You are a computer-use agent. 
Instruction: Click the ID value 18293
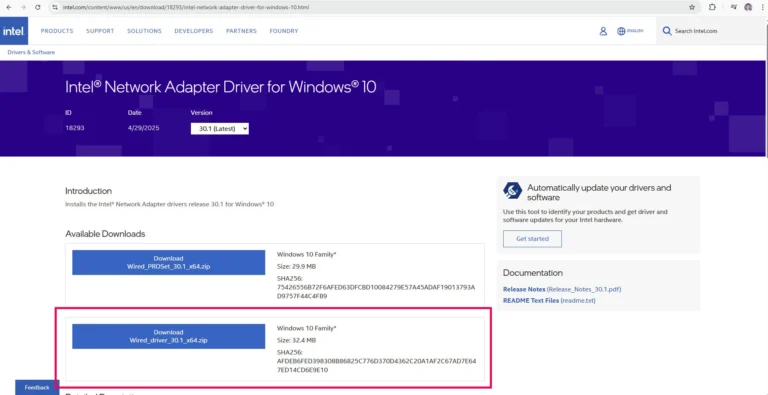[75, 128]
